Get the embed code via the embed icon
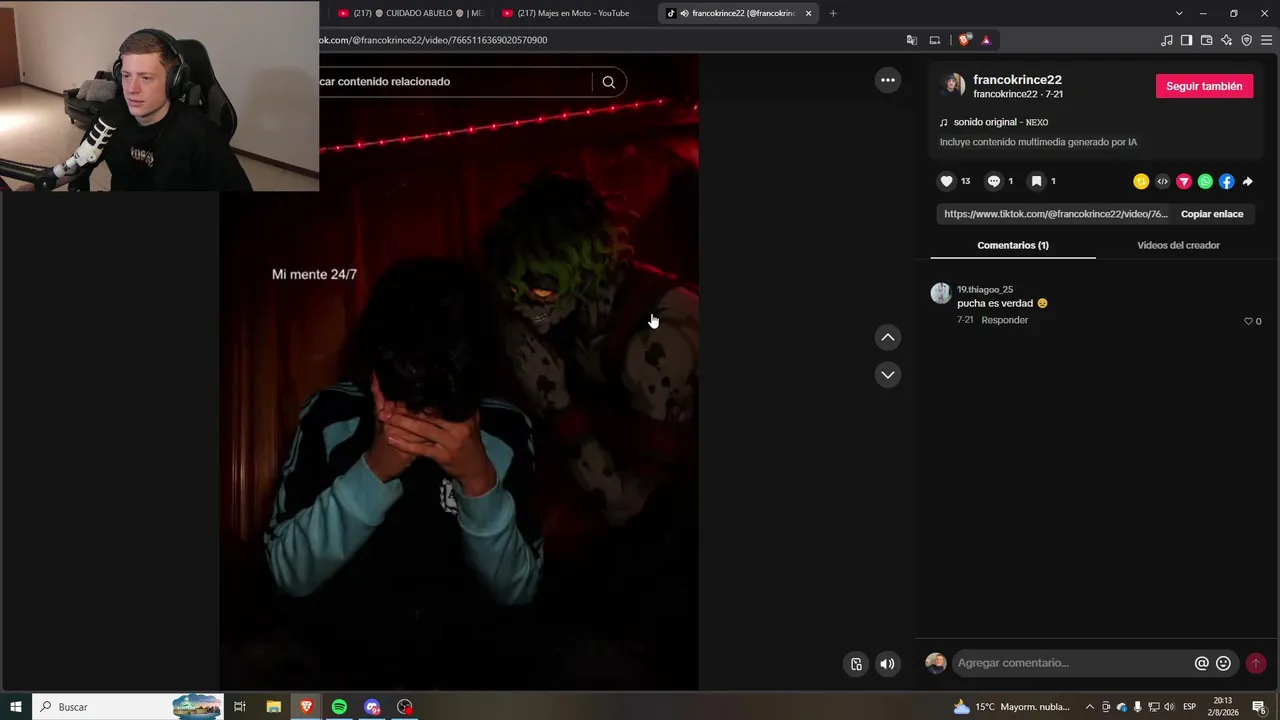 pos(1162,181)
